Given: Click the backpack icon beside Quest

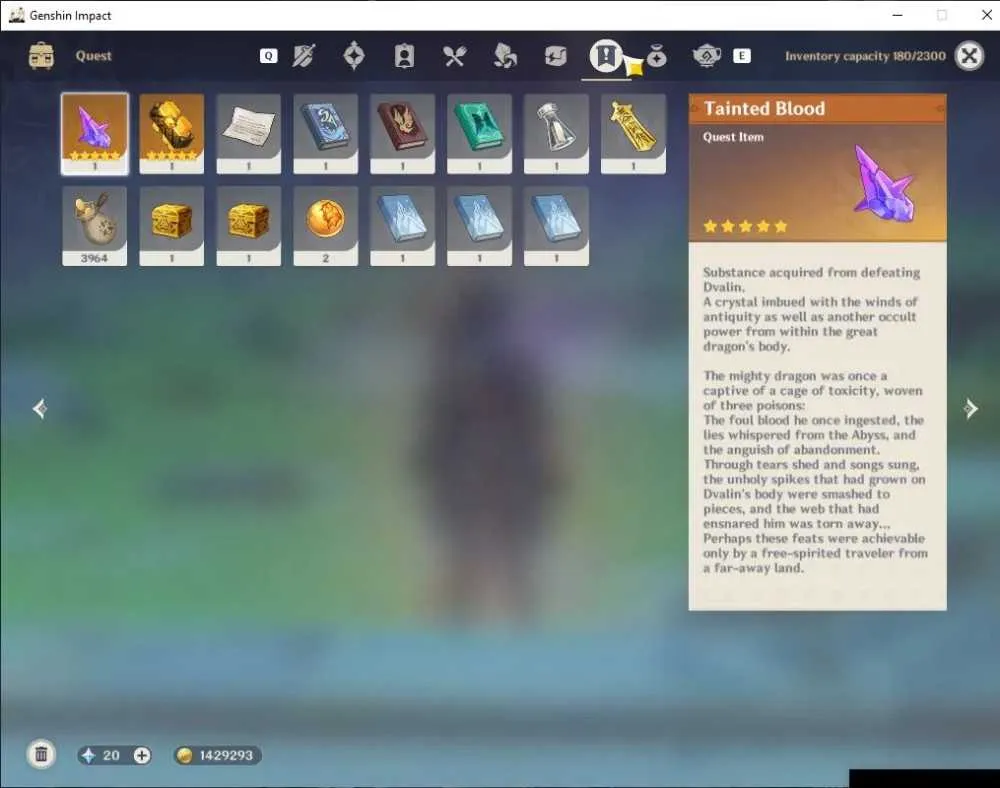Looking at the screenshot, I should coord(41,56).
